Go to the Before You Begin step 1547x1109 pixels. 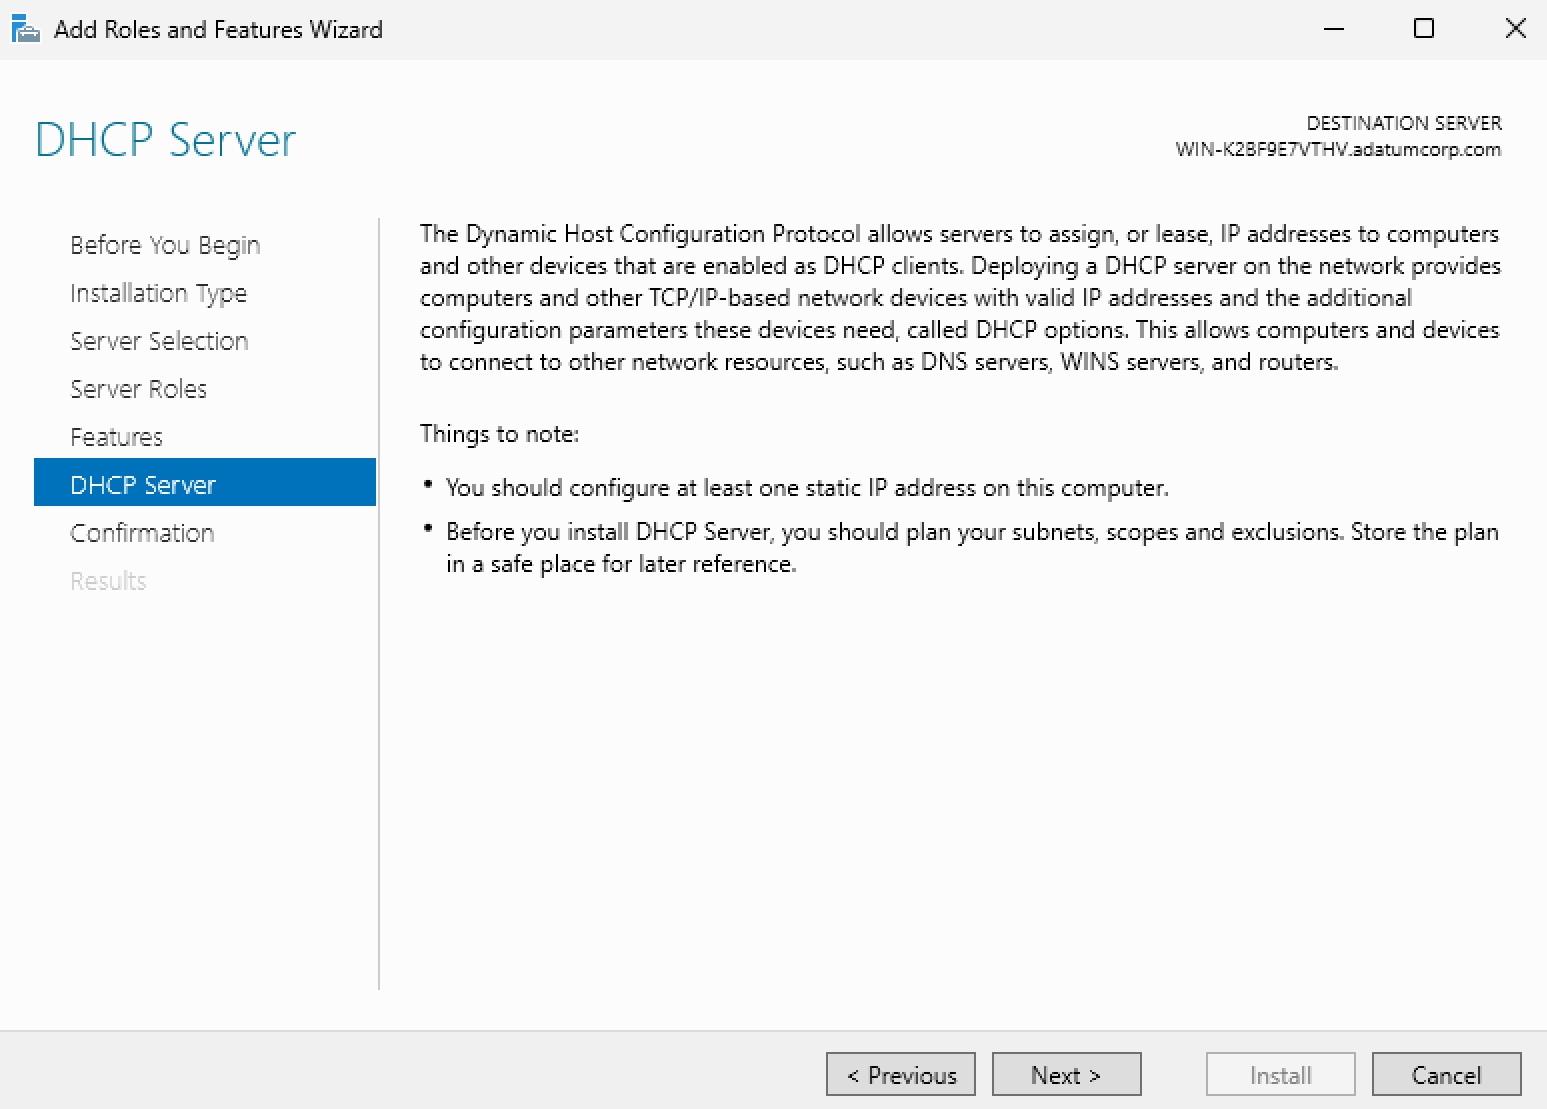point(165,245)
